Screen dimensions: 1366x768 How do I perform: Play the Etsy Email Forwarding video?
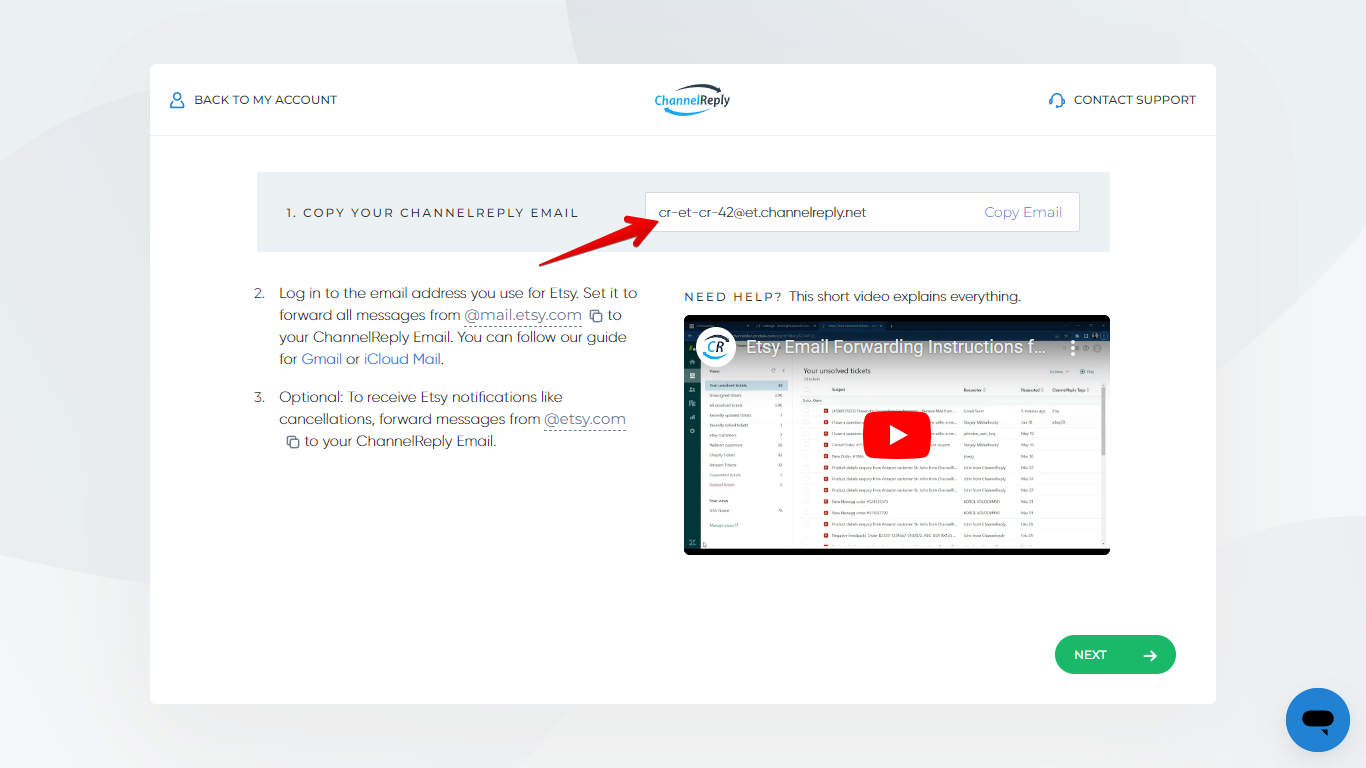point(897,435)
